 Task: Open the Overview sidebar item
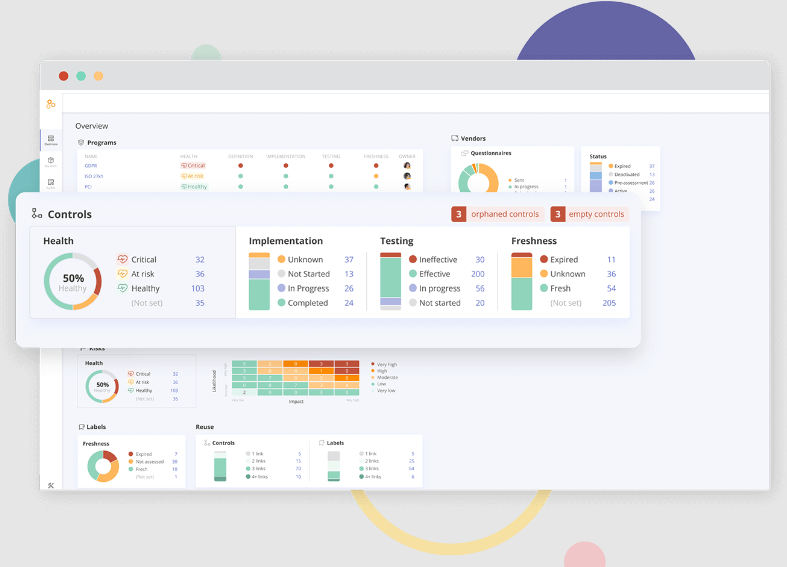pos(51,140)
